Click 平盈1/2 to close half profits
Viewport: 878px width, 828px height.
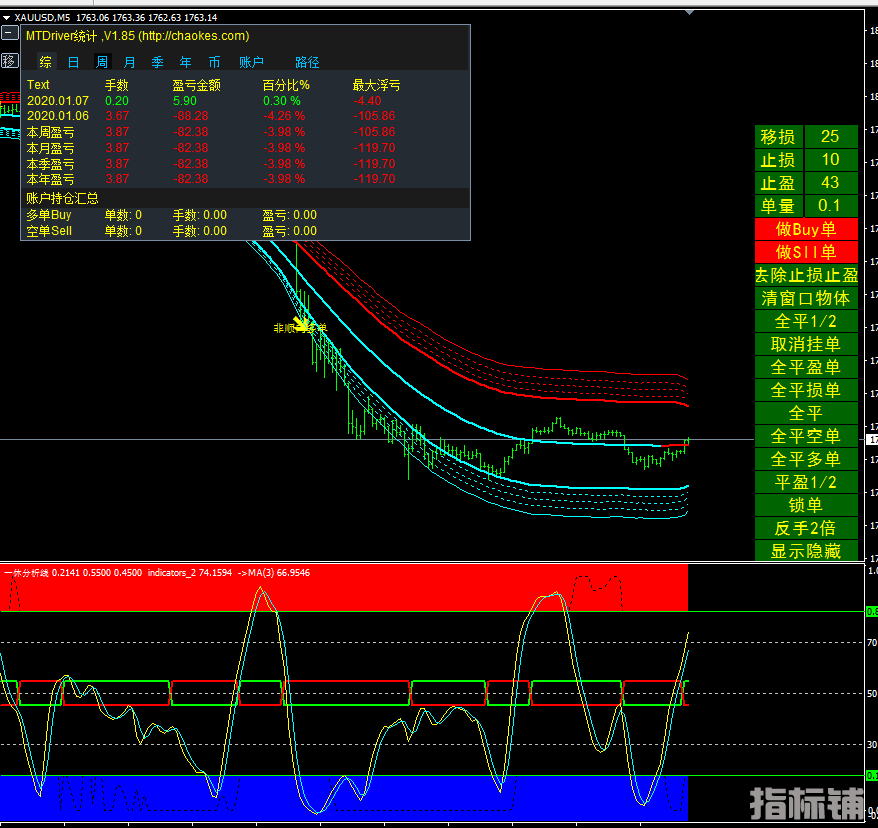(x=806, y=481)
